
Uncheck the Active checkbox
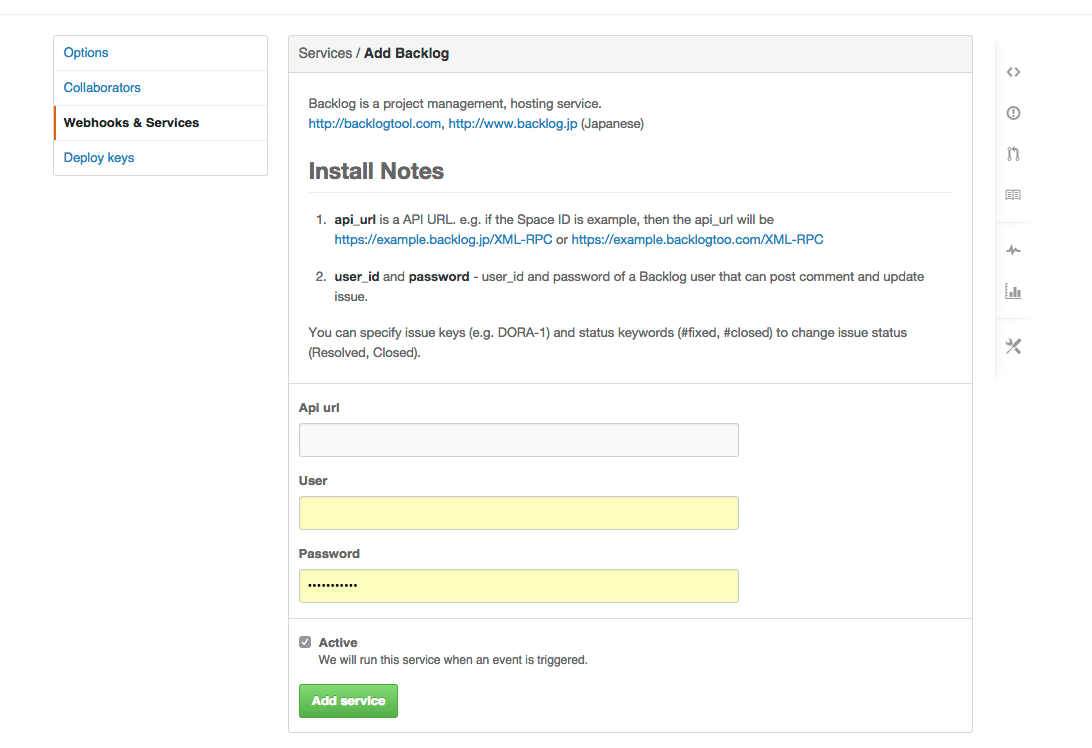tap(305, 642)
